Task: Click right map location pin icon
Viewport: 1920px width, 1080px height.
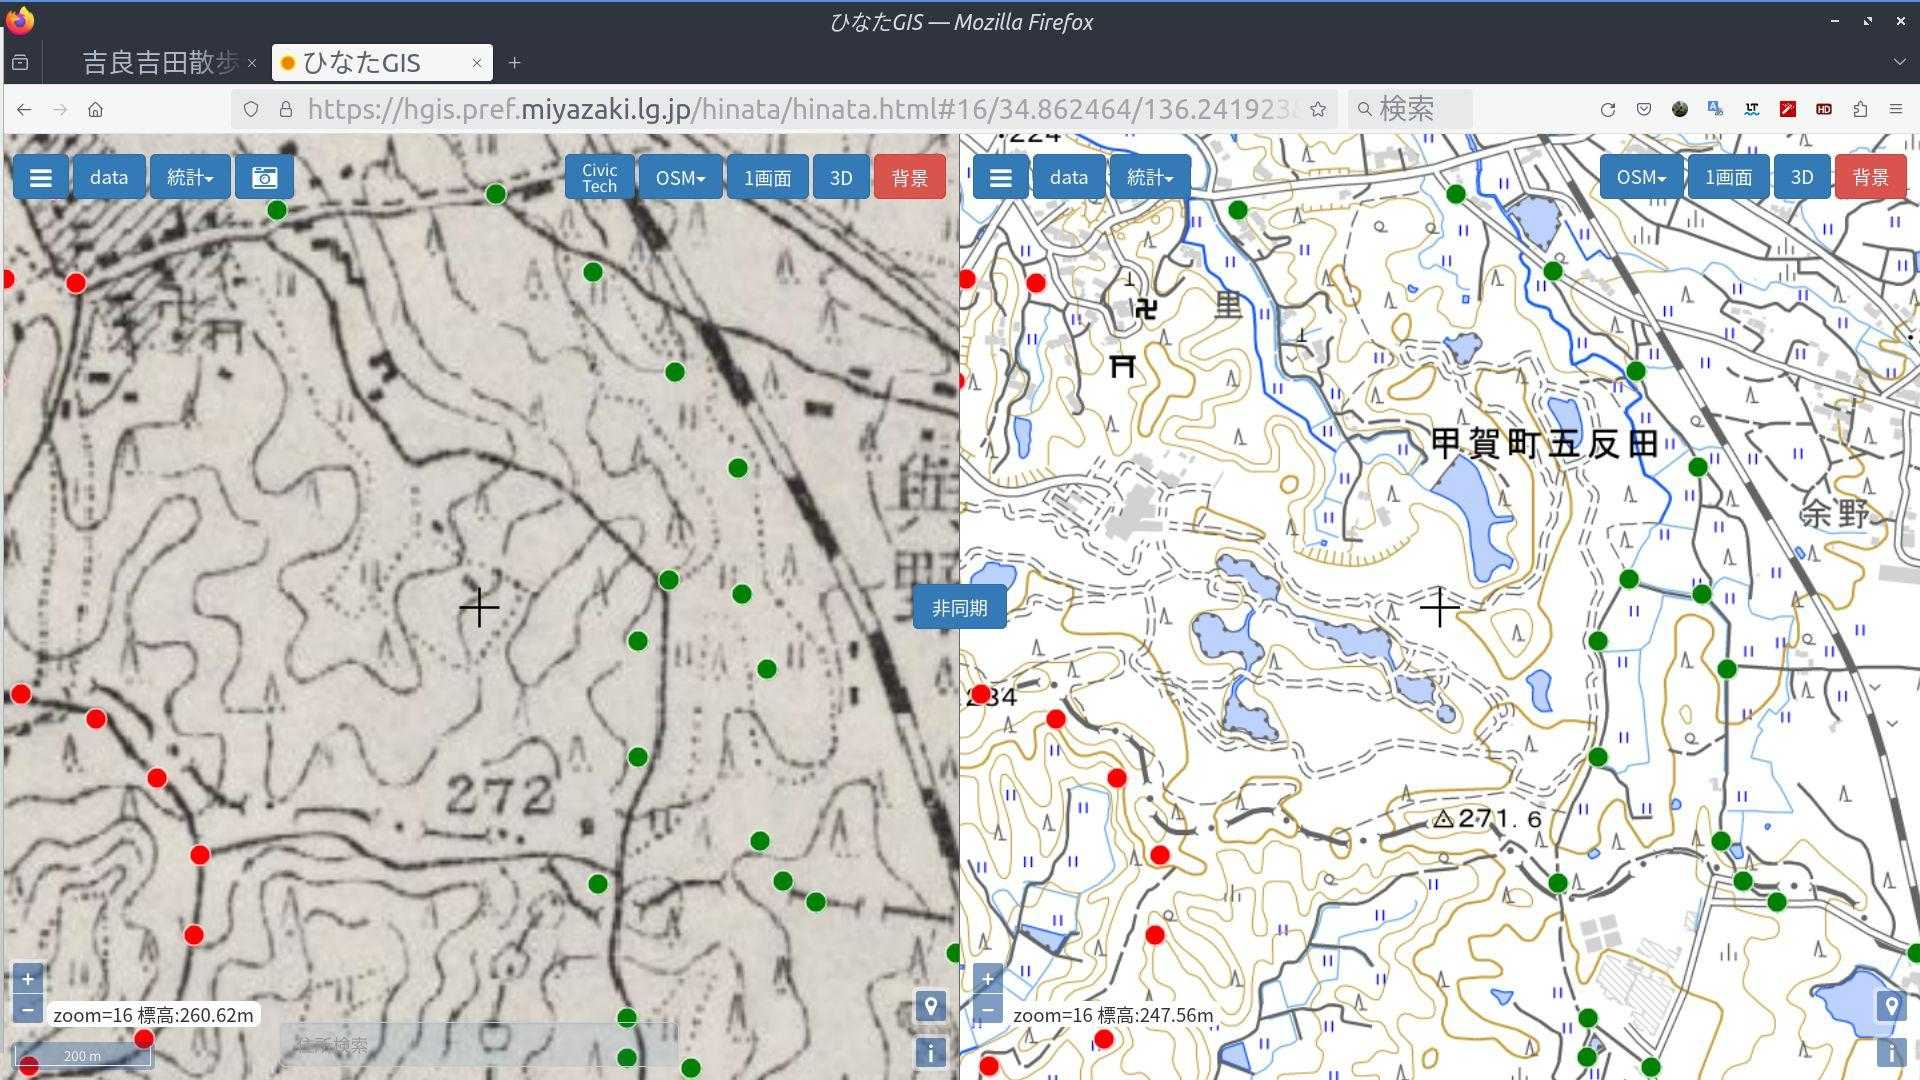Action: click(1890, 1006)
